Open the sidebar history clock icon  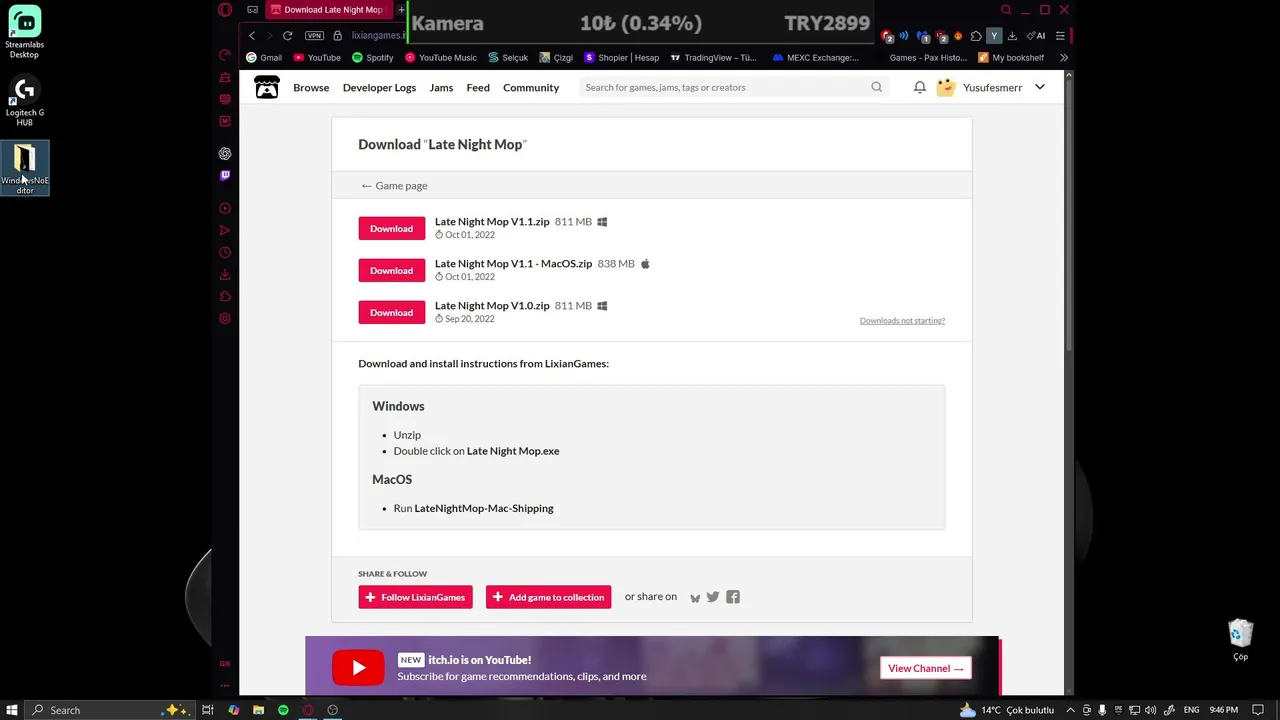coord(225,253)
